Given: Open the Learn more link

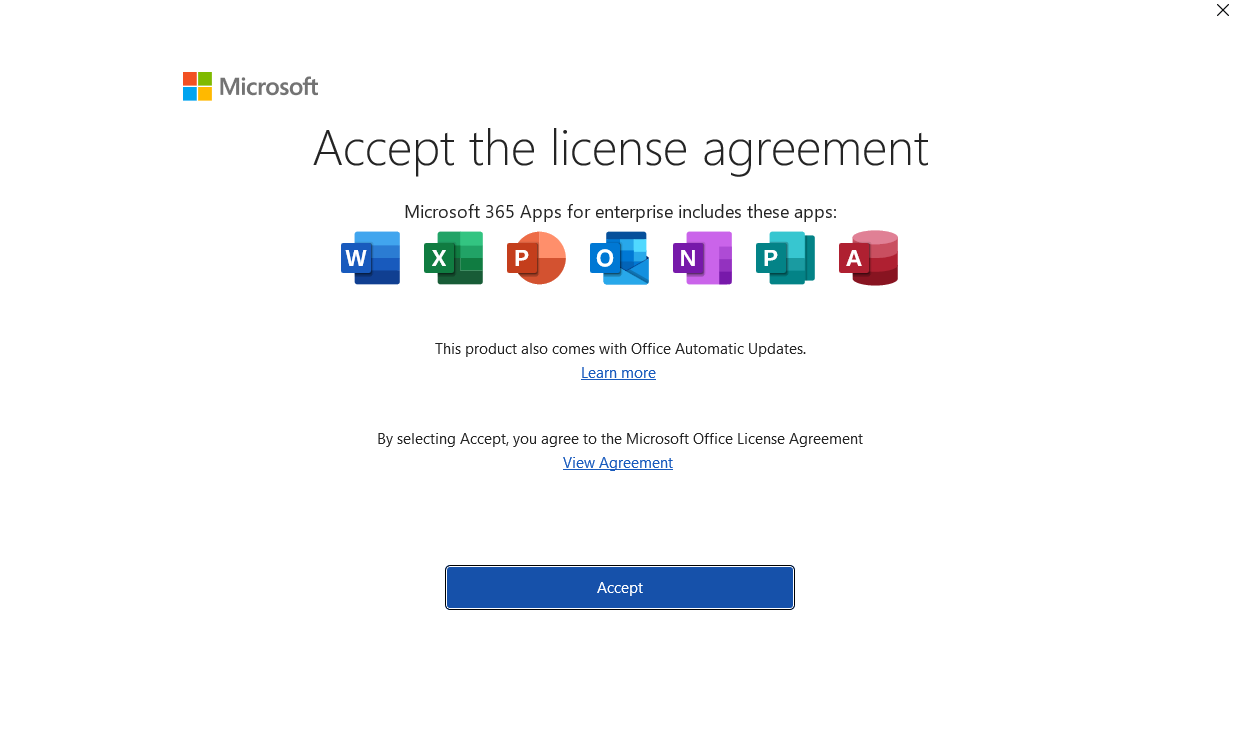Looking at the screenshot, I should (x=618, y=373).
